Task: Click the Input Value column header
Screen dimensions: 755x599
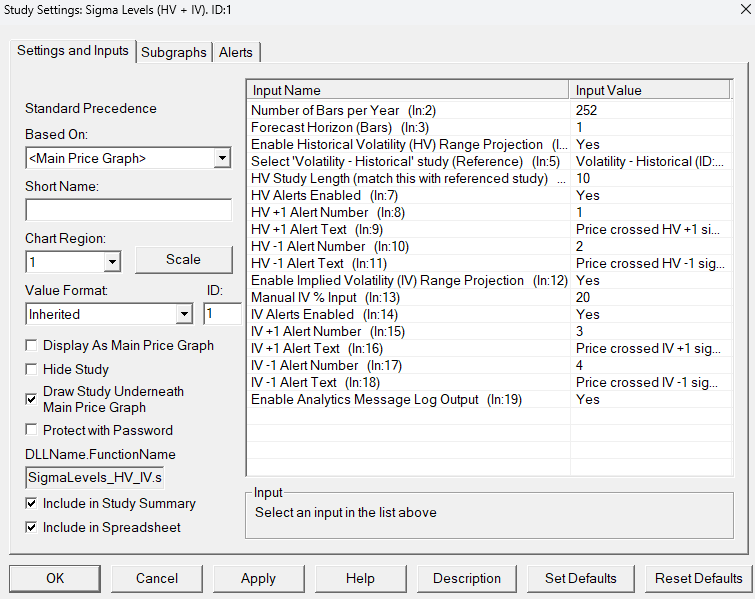Action: (x=650, y=90)
